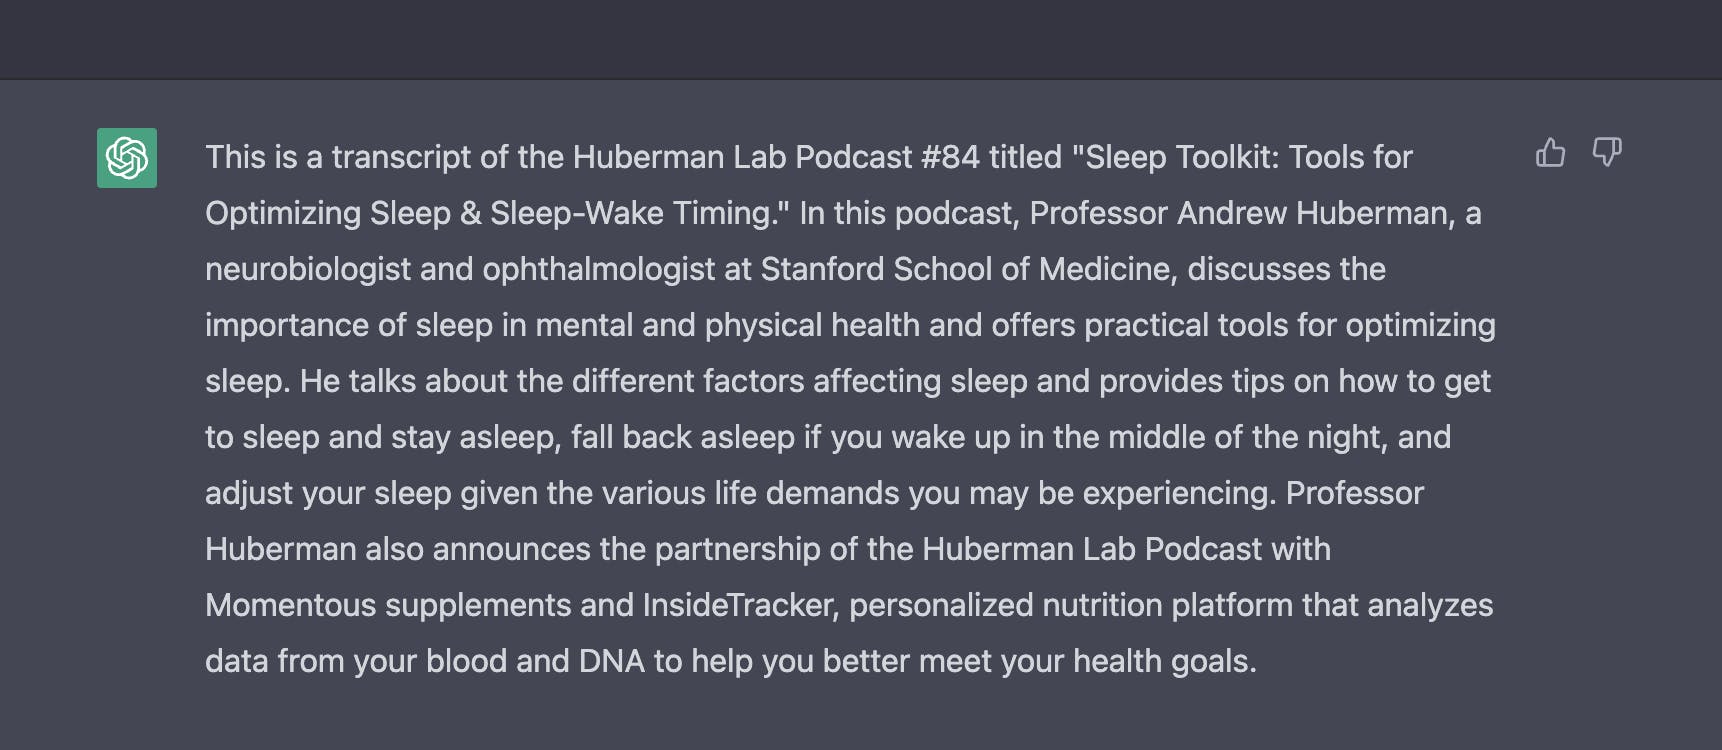
Task: Select the word "Stanford" in the response
Action: tap(823, 269)
